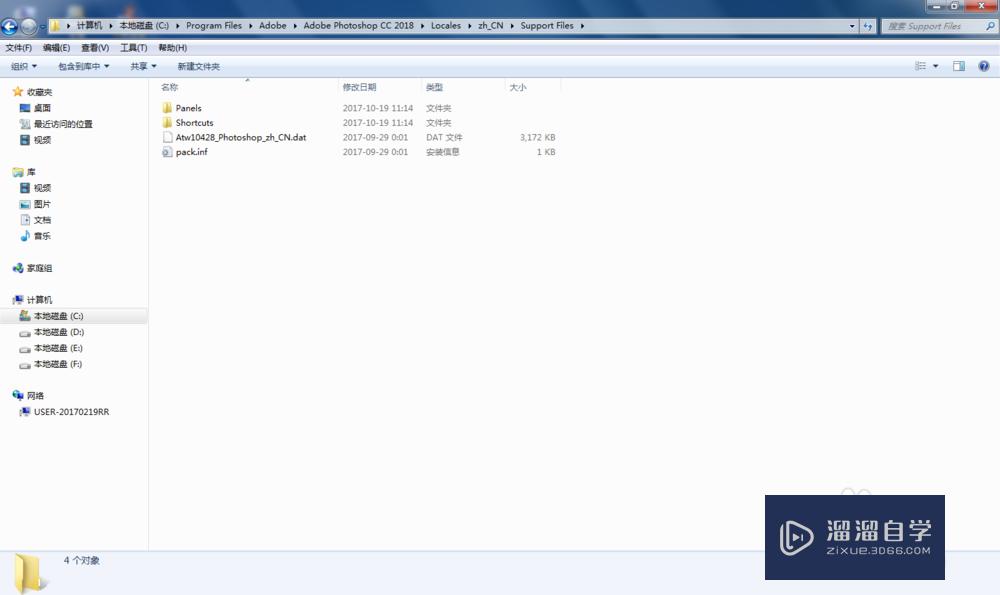
Task: Click the 音乐 music library icon
Action: 25,236
